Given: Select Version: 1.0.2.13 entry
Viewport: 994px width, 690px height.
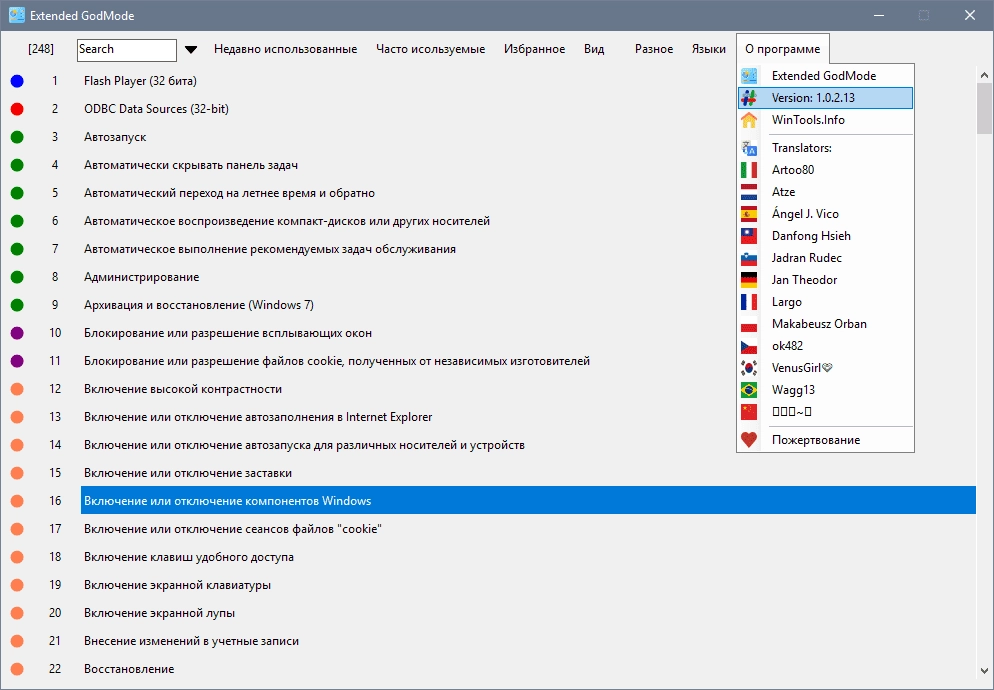Looking at the screenshot, I should [x=825, y=98].
